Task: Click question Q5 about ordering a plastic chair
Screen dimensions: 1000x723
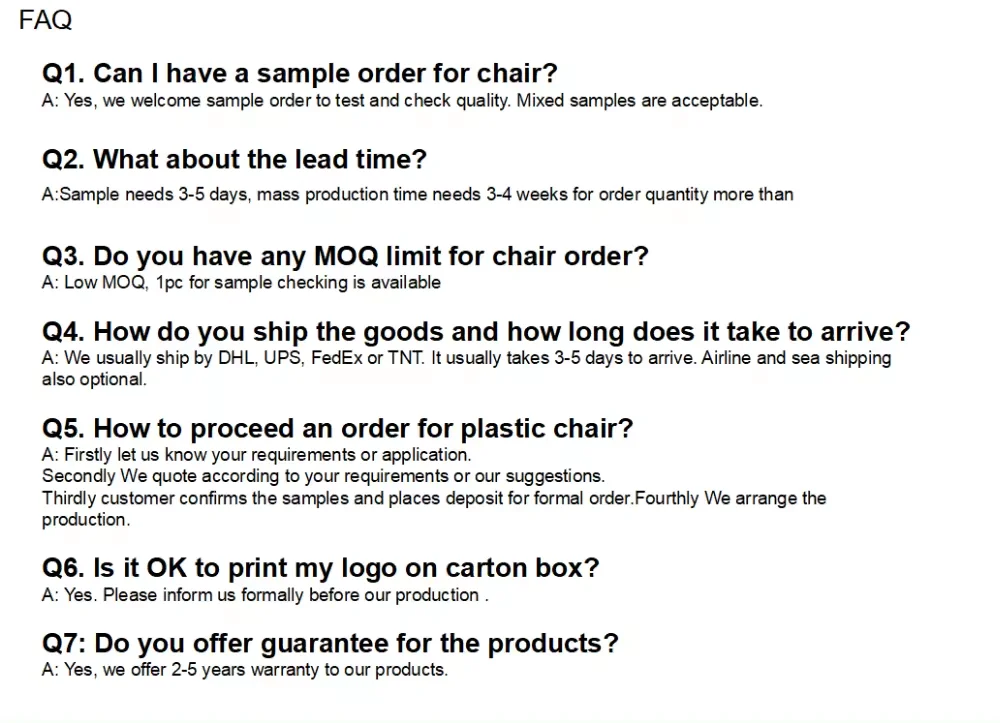Action: click(x=337, y=429)
